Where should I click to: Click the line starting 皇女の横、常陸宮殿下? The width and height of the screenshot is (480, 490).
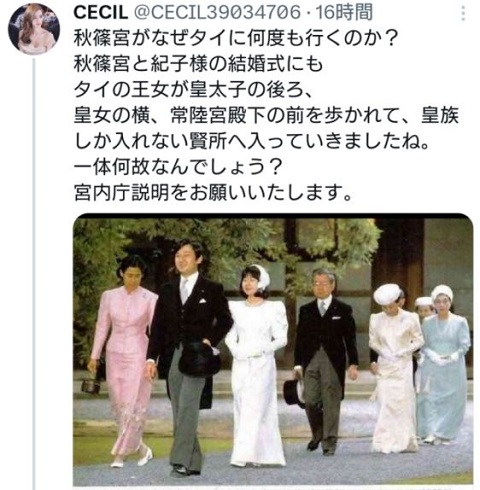[x=266, y=115]
